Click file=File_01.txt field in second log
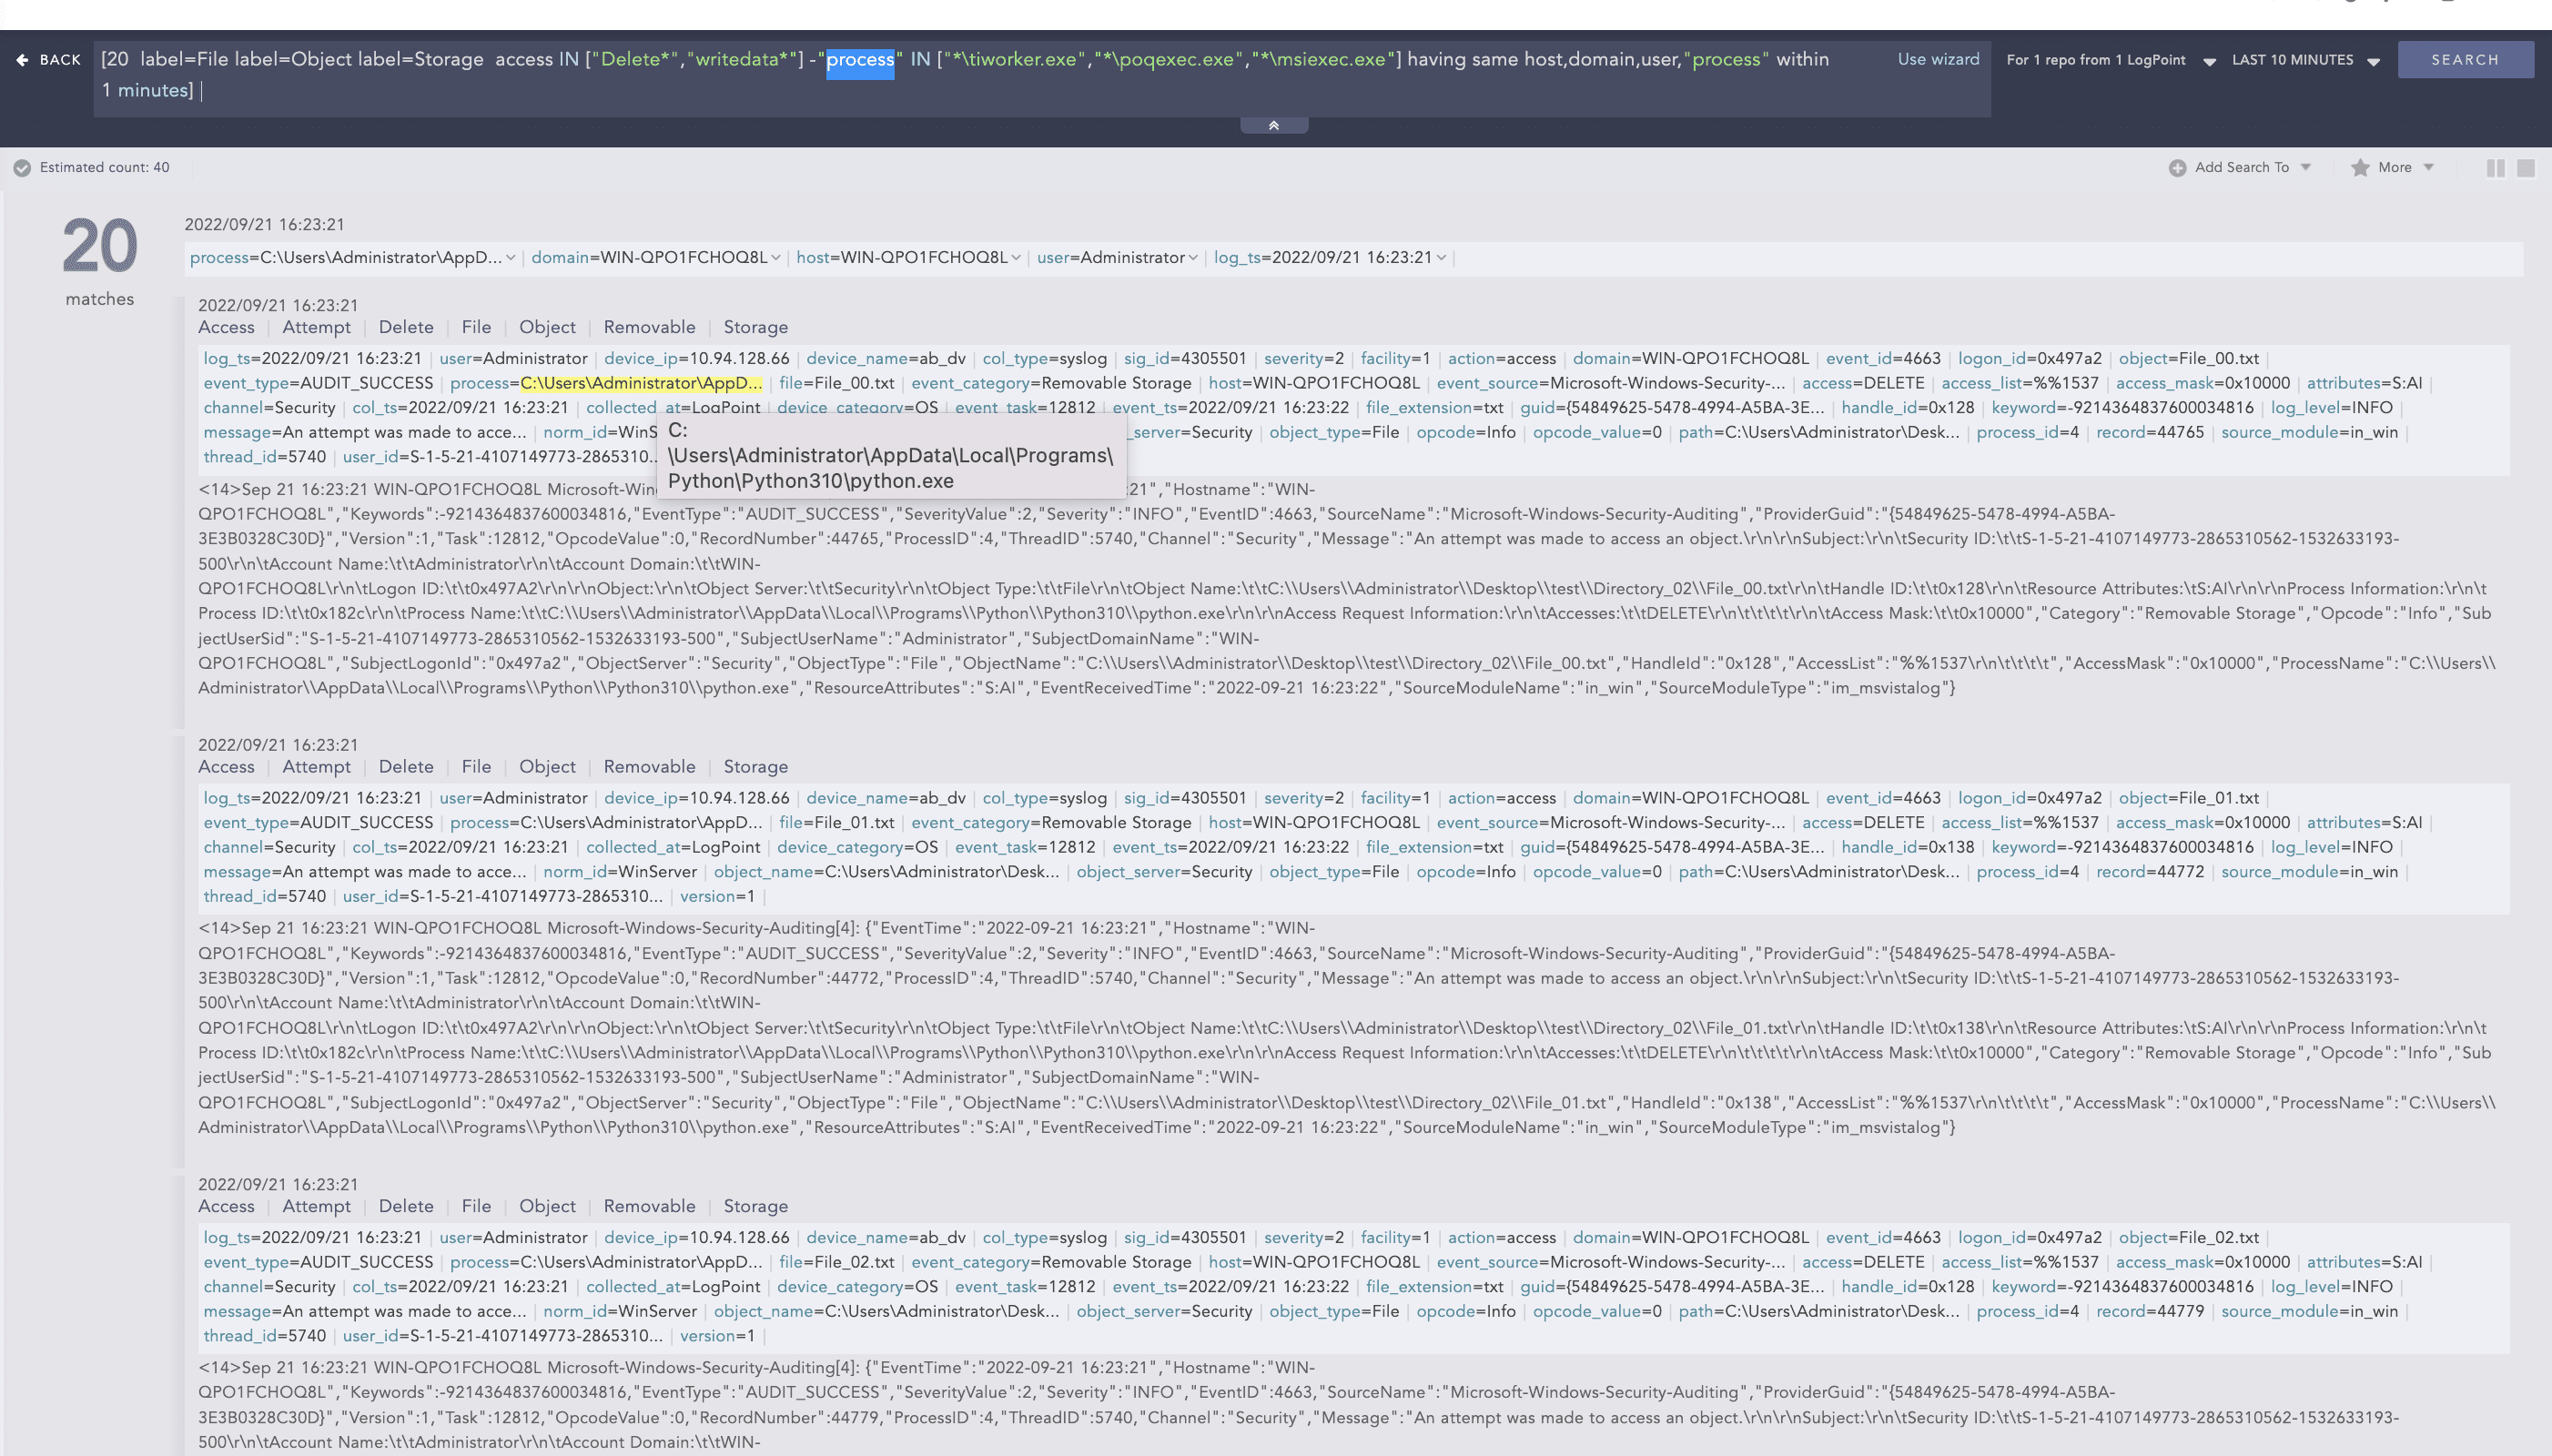2552x1456 pixels. 836,823
